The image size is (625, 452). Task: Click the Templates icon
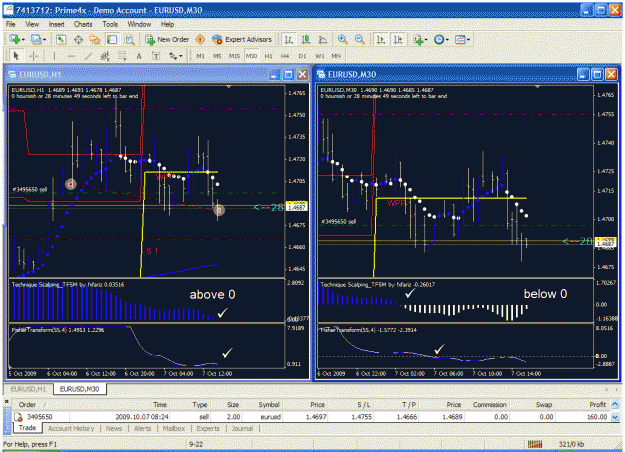(460, 39)
